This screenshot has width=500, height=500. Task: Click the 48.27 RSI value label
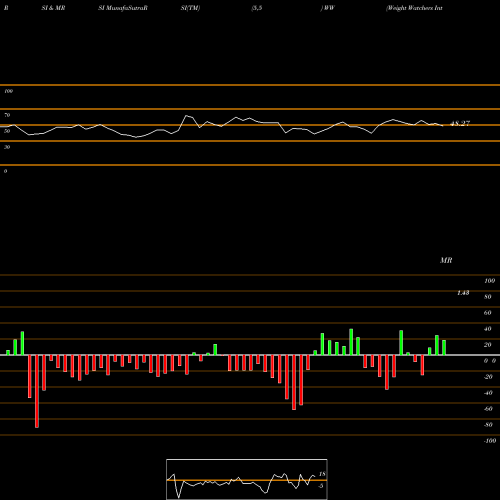pyautogui.click(x=460, y=123)
